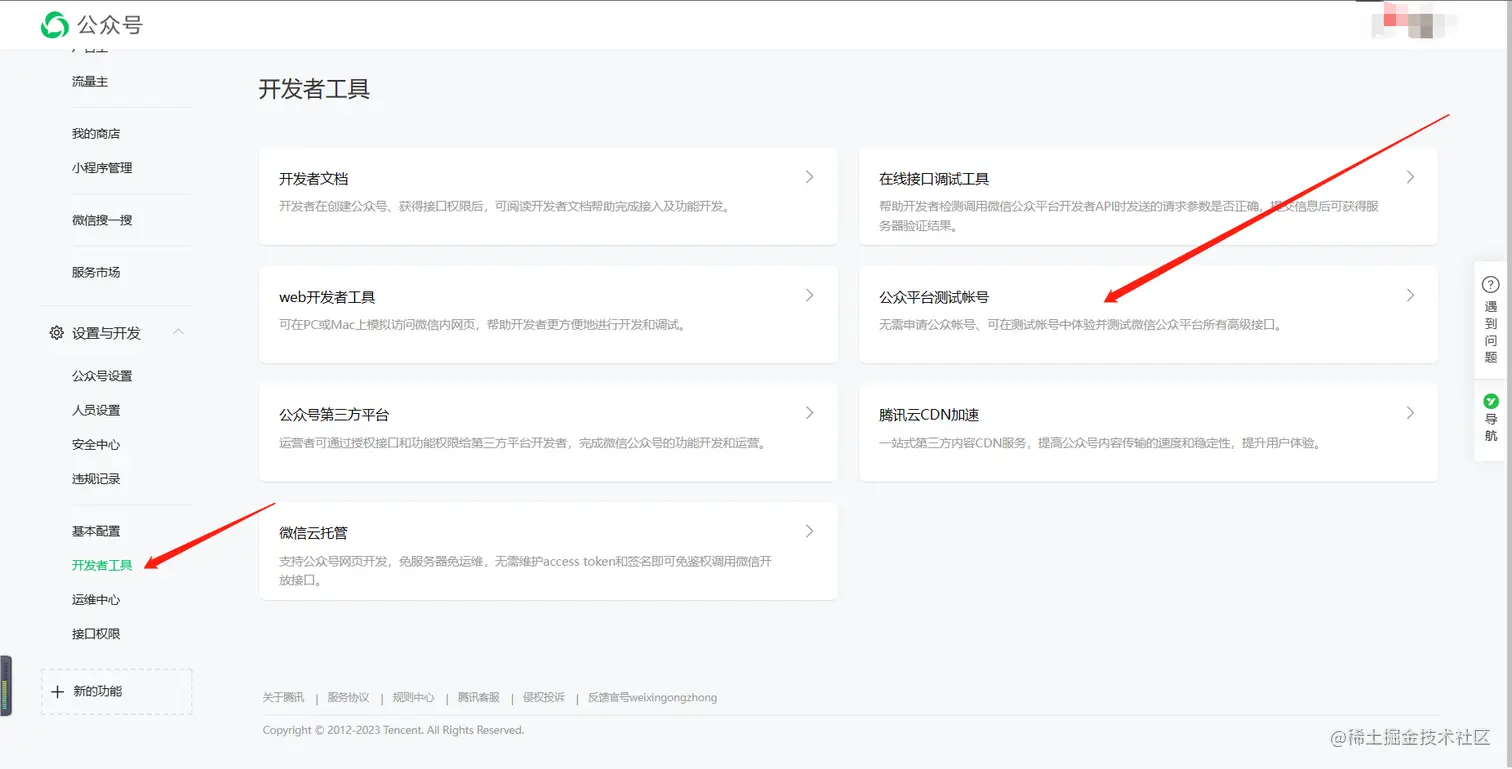This screenshot has height=769, width=1512.
Task: Click the green 导航 compass icon
Action: (x=1490, y=401)
